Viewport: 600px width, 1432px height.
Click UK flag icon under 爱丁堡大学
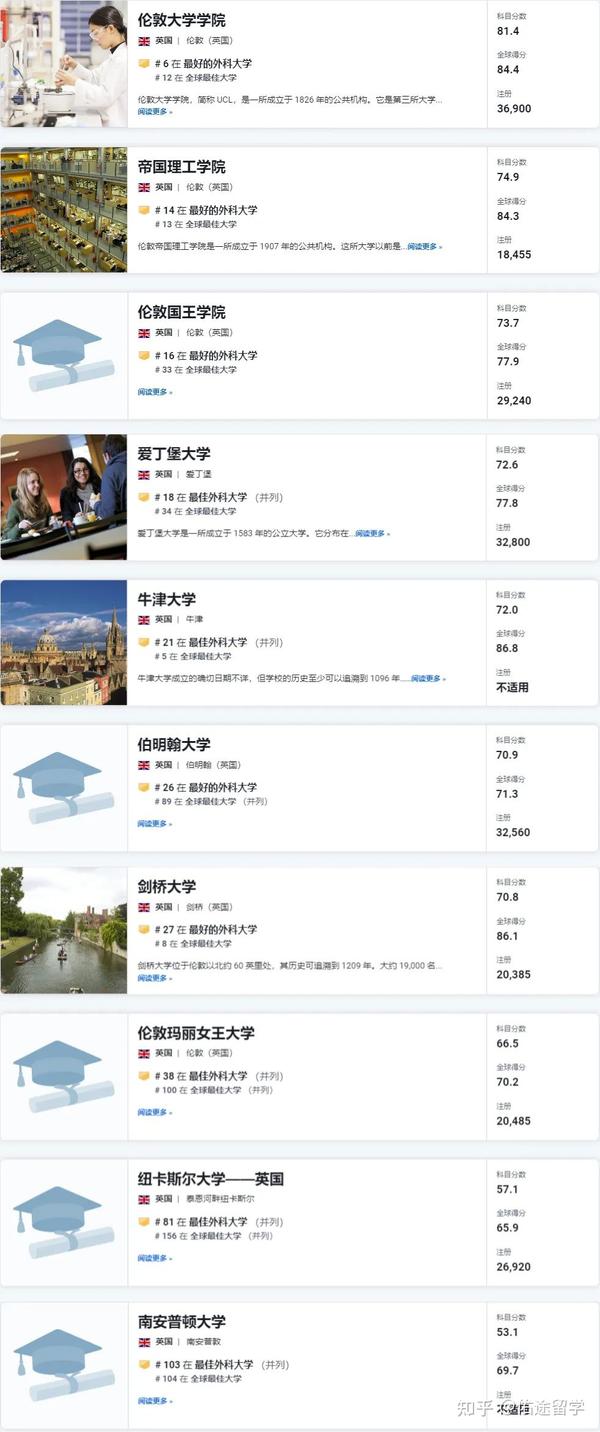[144, 475]
